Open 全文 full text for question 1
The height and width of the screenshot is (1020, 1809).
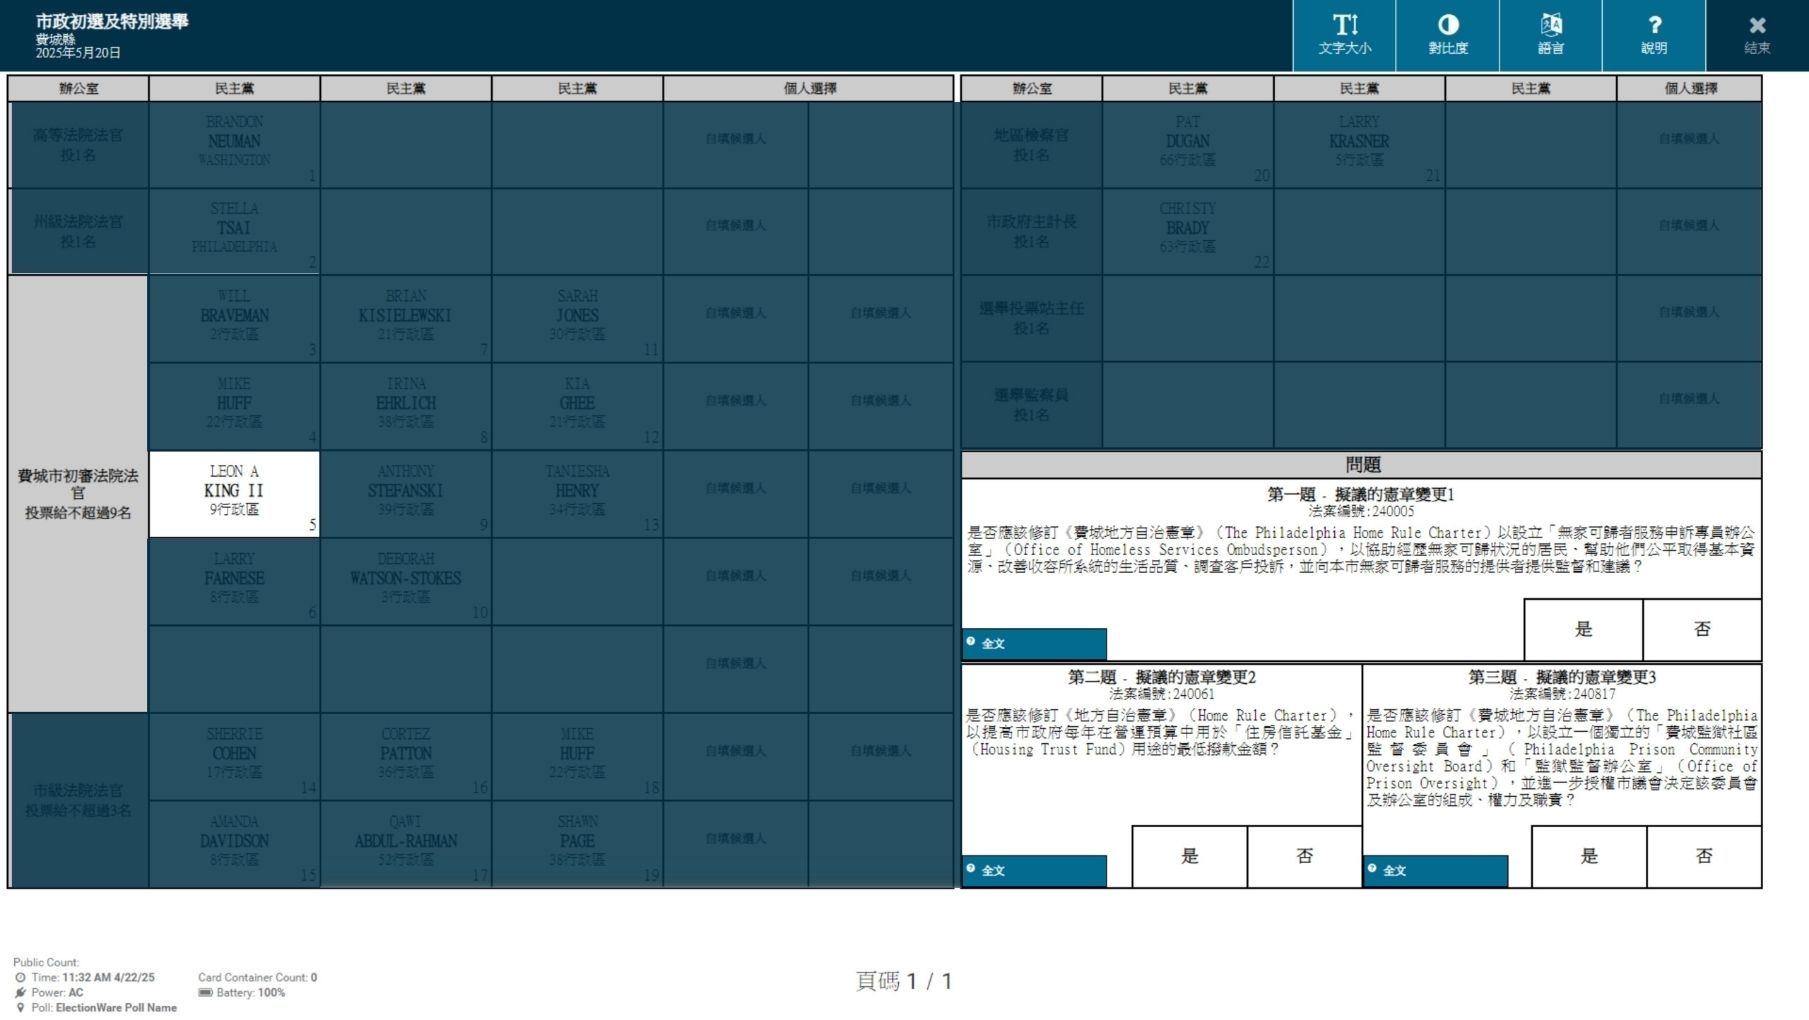(1034, 643)
